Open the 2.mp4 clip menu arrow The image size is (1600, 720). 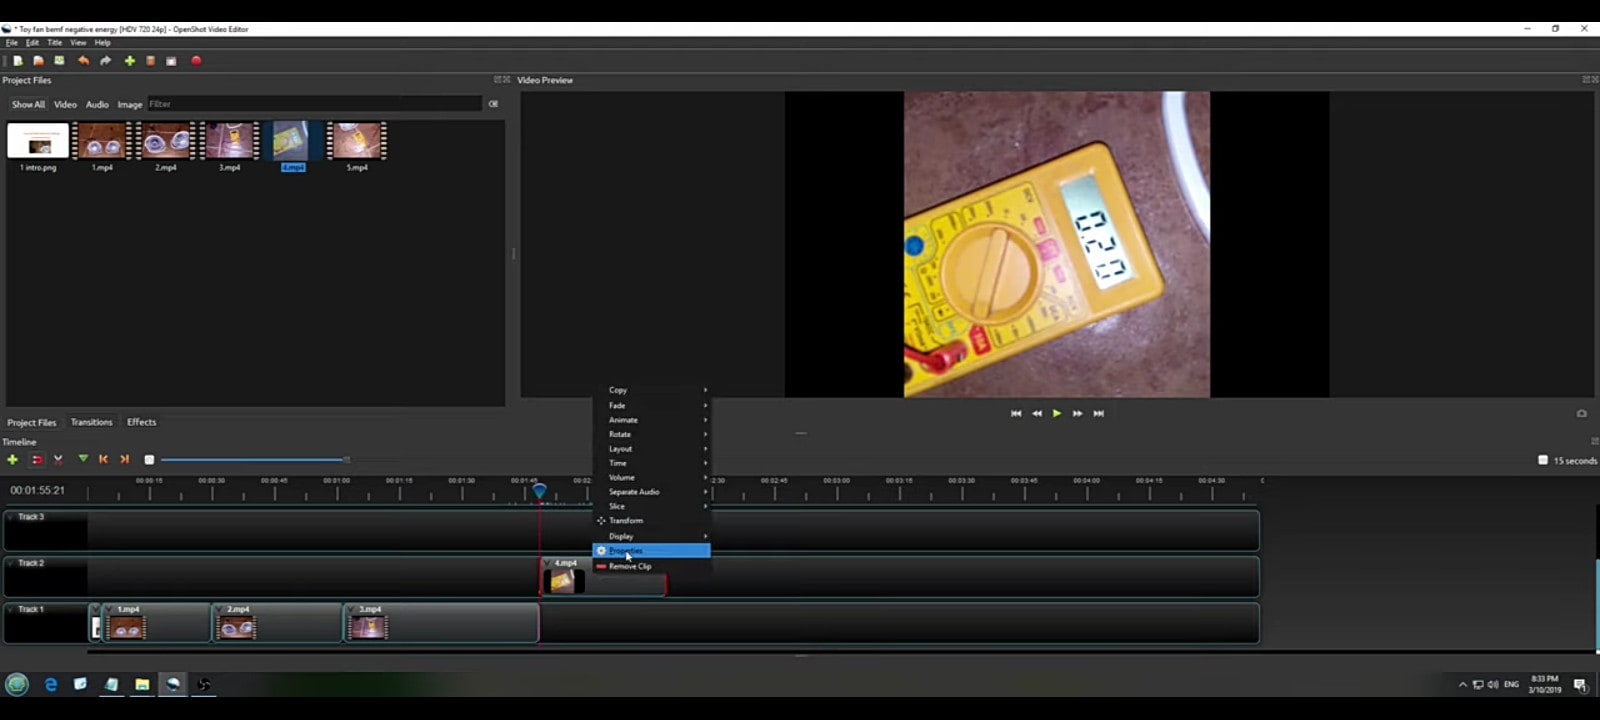coord(221,609)
